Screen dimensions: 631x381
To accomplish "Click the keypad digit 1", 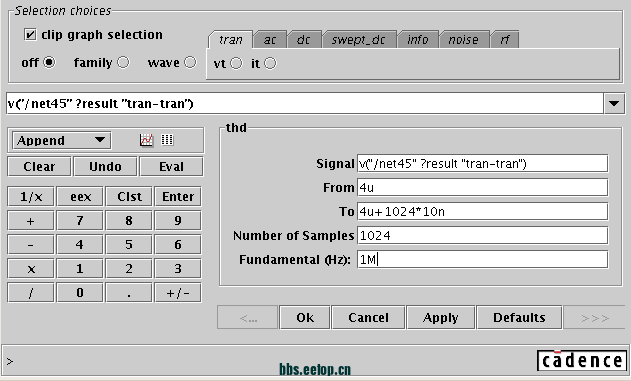I will click(80, 269).
